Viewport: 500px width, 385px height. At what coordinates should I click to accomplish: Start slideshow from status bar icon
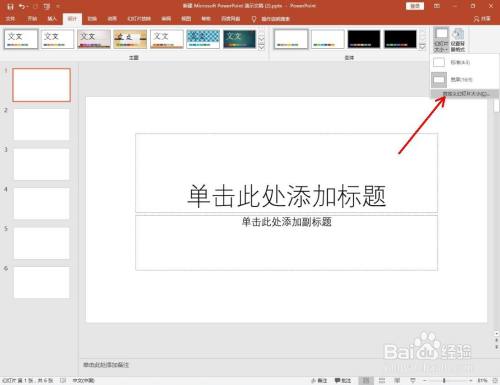coord(413,380)
